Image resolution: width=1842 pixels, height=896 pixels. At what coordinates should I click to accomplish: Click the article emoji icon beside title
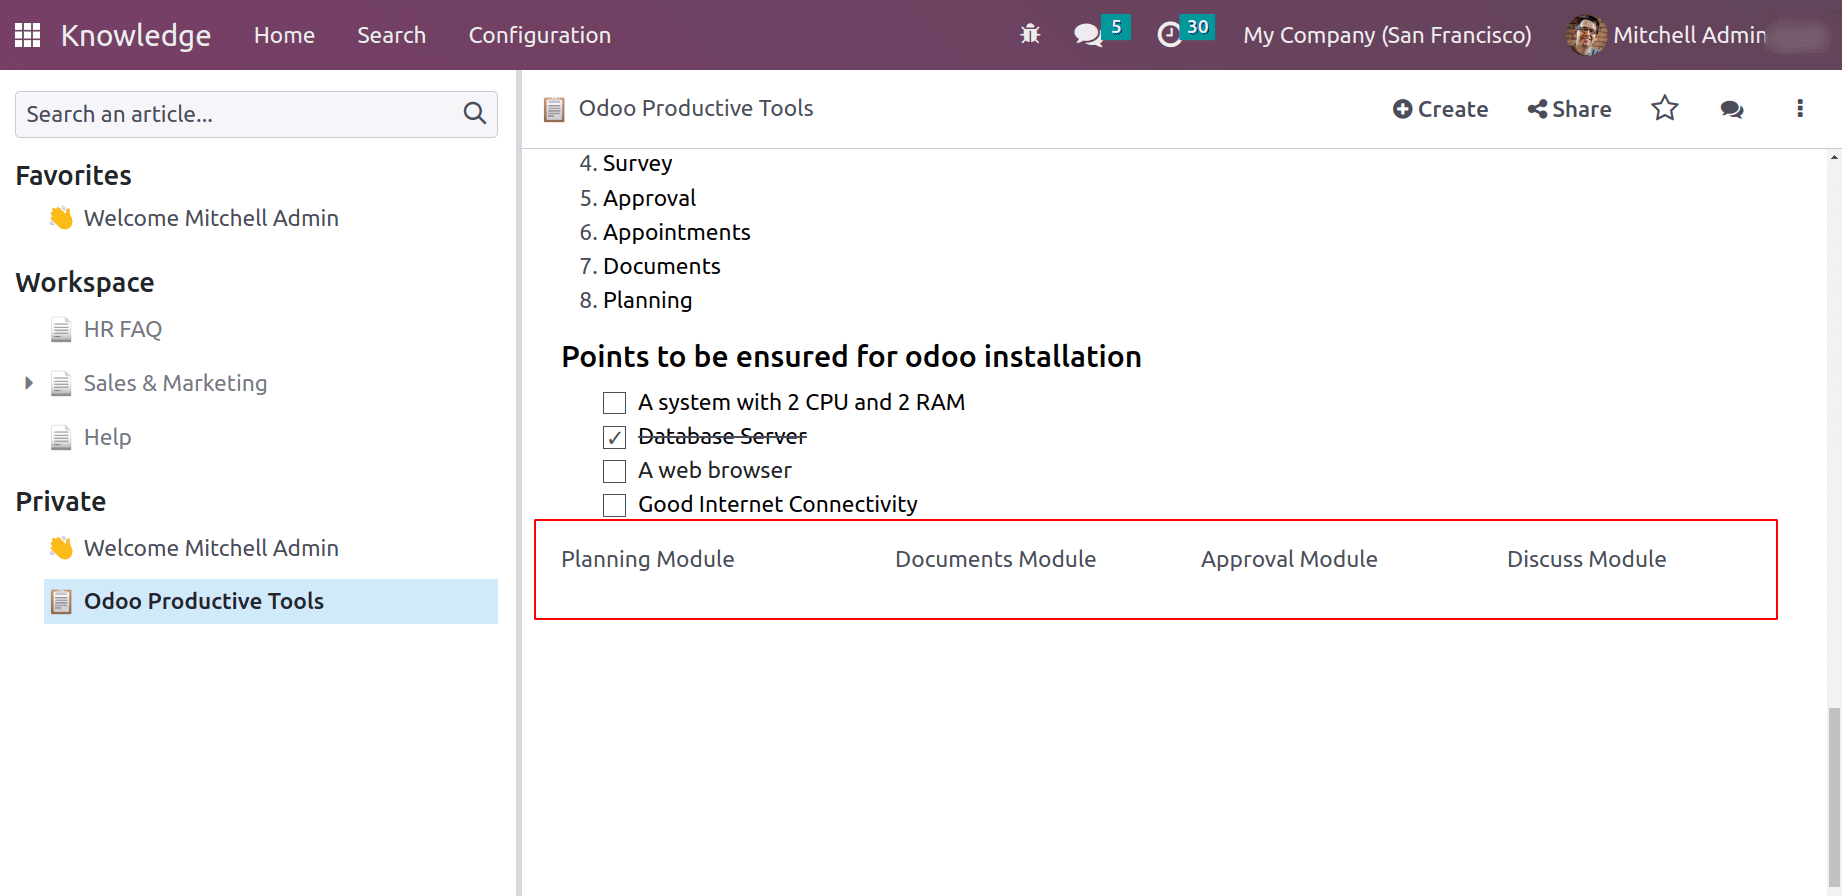coord(554,109)
